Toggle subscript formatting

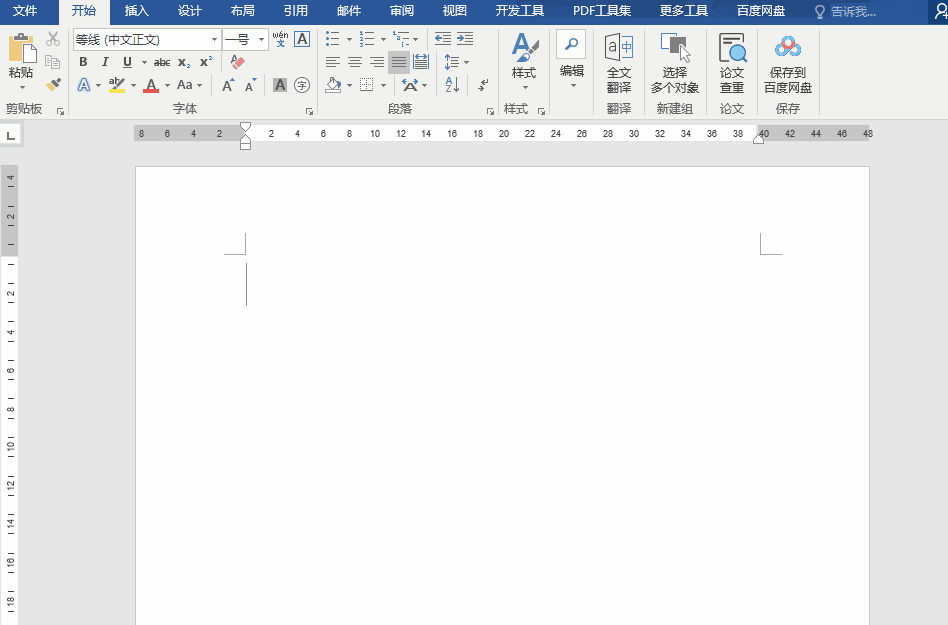(184, 62)
